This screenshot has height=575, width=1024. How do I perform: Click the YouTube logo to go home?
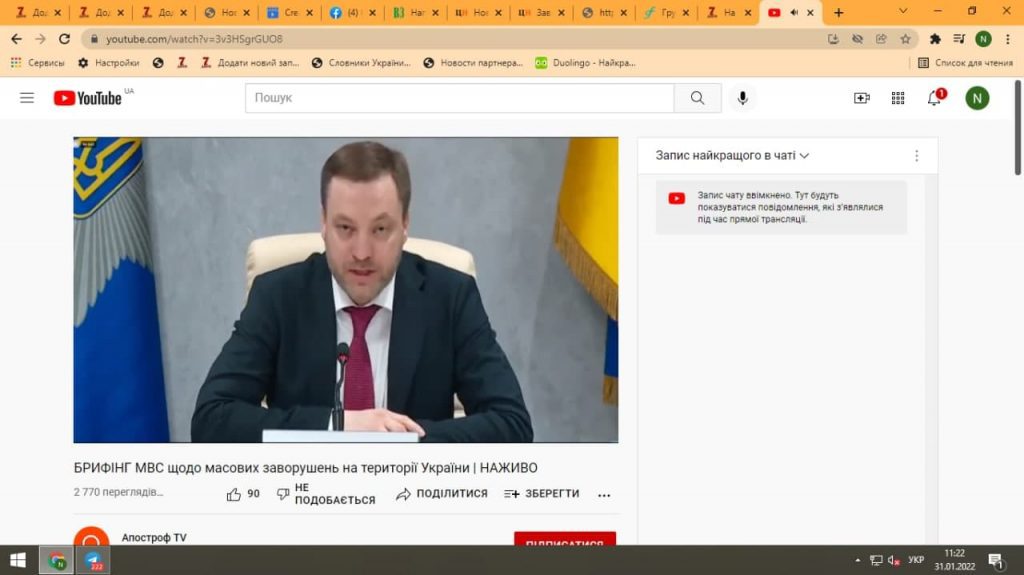[x=88, y=98]
